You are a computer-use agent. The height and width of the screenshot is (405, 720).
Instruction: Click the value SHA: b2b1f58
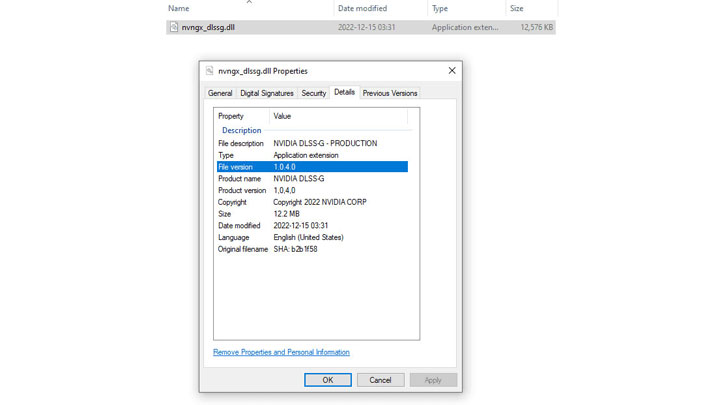pos(295,249)
